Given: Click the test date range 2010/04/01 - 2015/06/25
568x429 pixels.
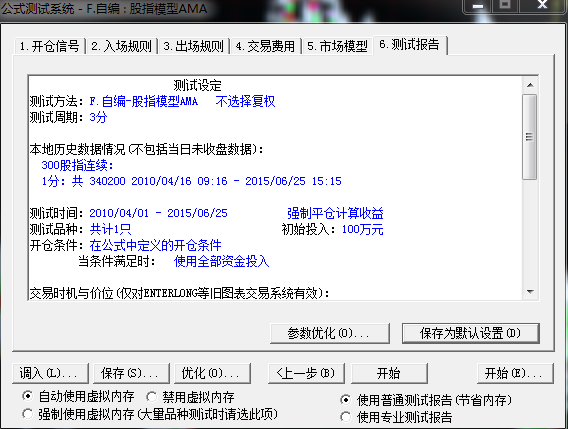Looking at the screenshot, I should coord(159,213).
